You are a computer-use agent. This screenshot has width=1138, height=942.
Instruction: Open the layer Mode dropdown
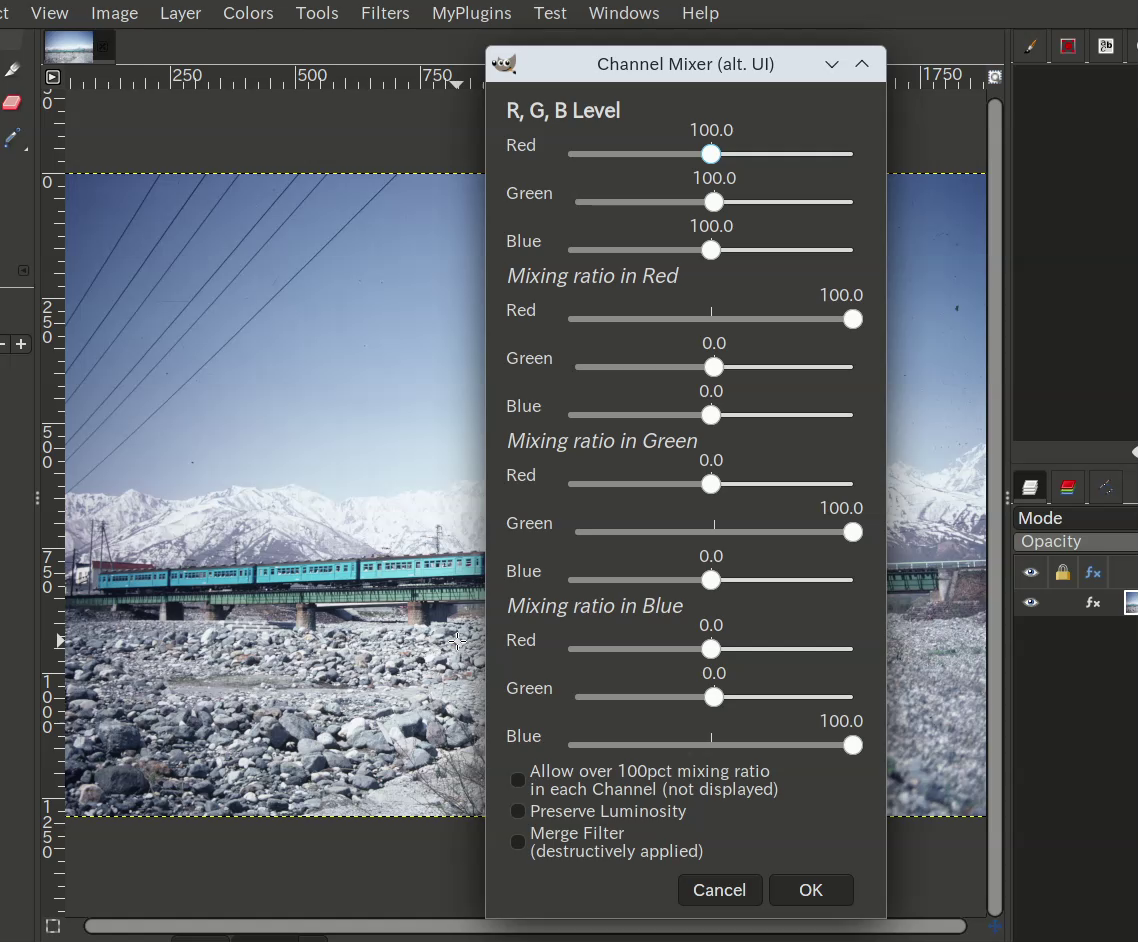tap(1076, 518)
